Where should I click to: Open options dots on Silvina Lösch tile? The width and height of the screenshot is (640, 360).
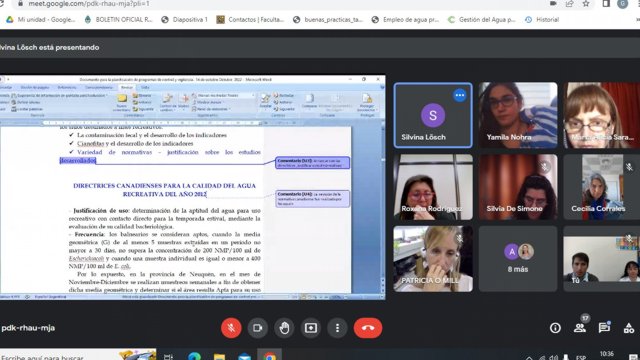pyautogui.click(x=460, y=95)
